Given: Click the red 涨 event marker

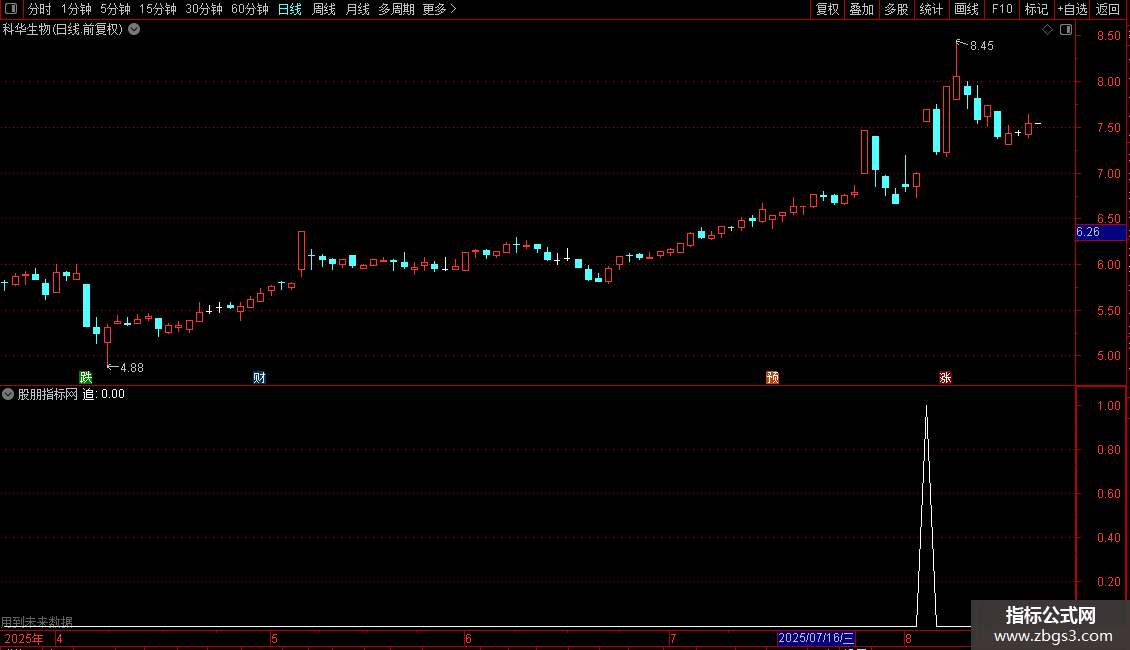Looking at the screenshot, I should click(x=946, y=378).
